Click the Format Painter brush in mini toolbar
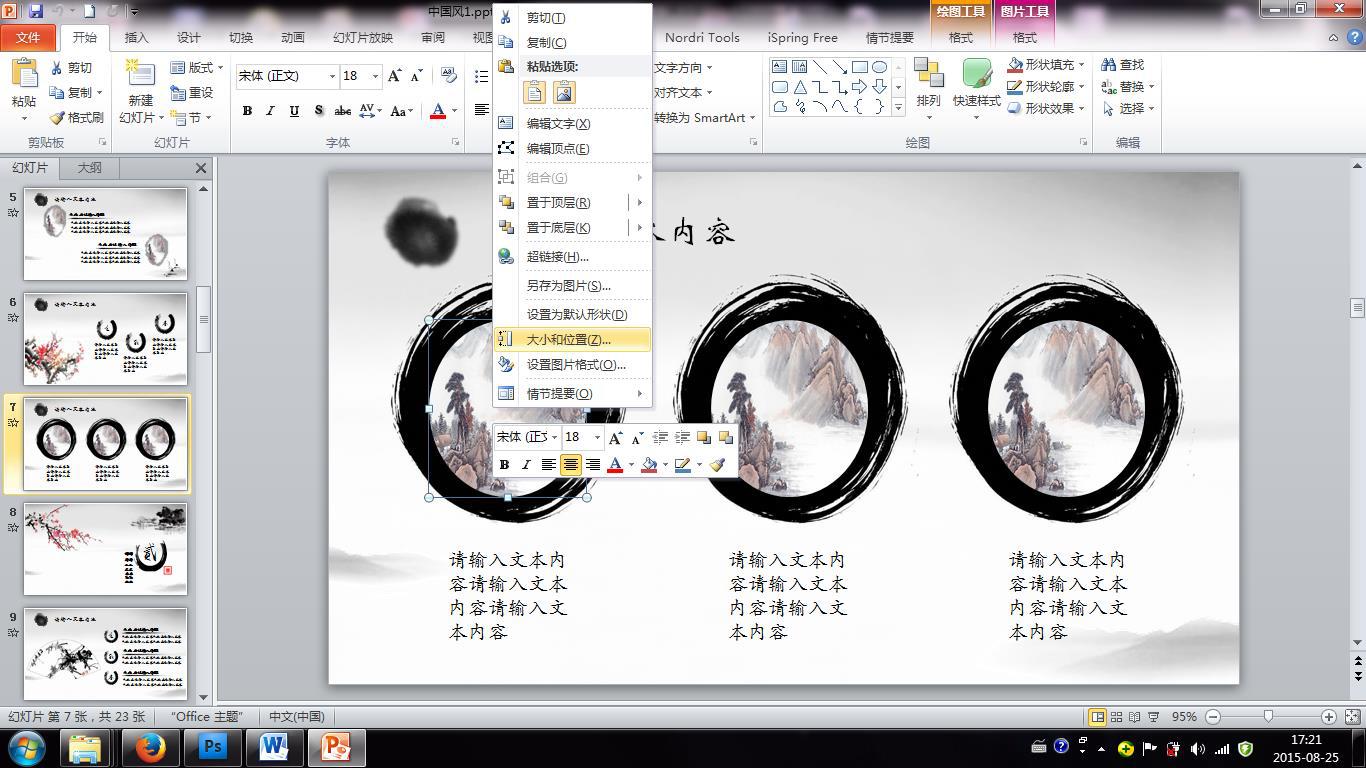 [x=717, y=465]
